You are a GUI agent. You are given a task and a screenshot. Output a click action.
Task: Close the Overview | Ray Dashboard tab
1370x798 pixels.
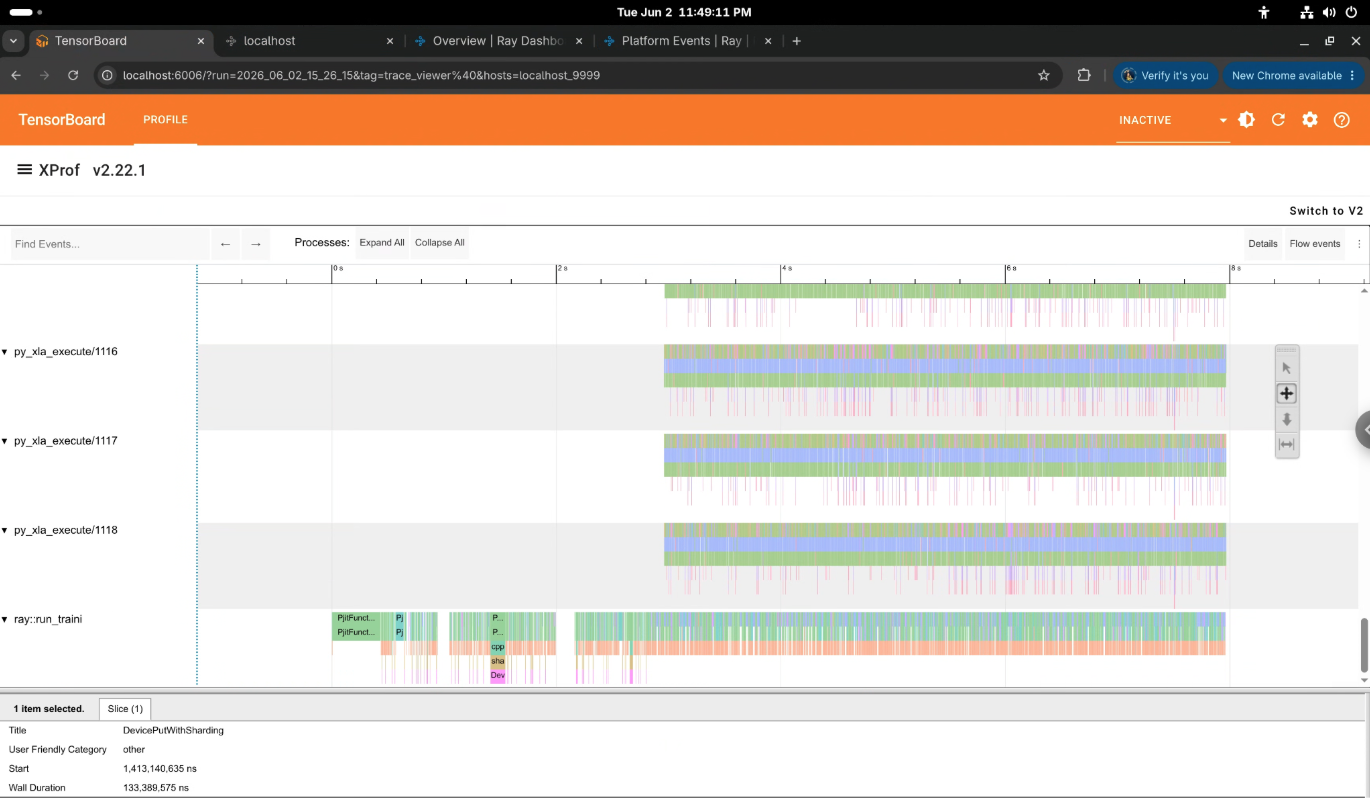click(578, 41)
